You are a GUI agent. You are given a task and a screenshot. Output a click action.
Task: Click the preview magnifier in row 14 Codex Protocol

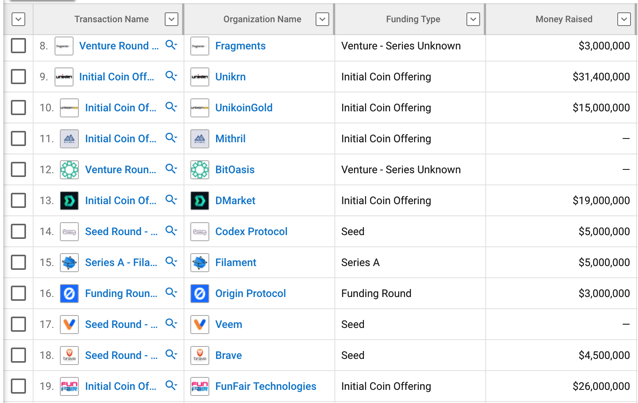click(171, 230)
